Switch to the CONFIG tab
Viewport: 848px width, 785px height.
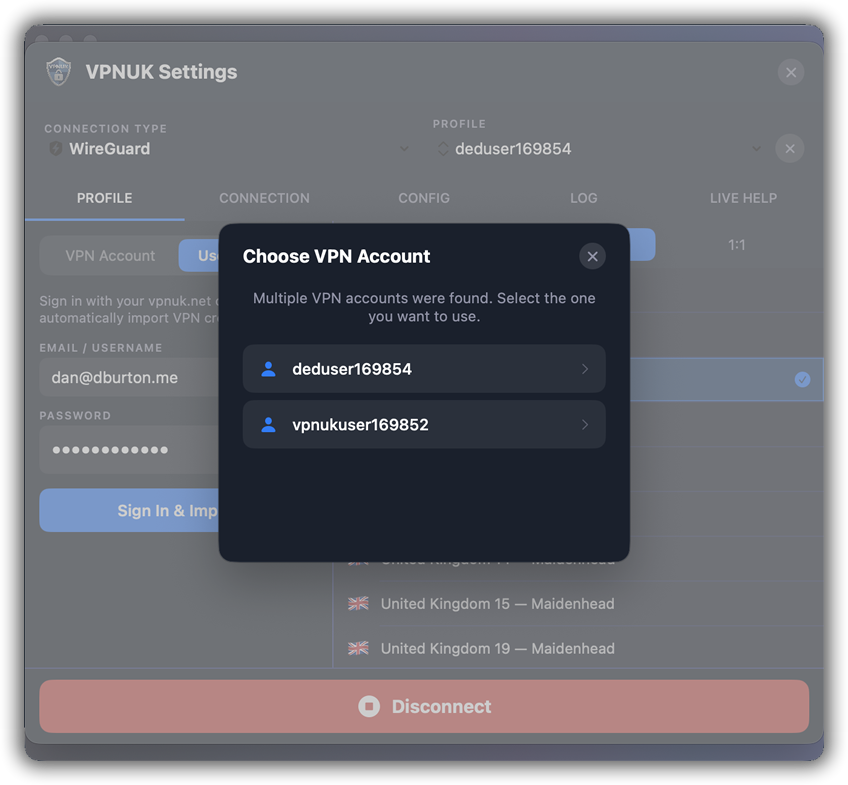pyautogui.click(x=424, y=198)
